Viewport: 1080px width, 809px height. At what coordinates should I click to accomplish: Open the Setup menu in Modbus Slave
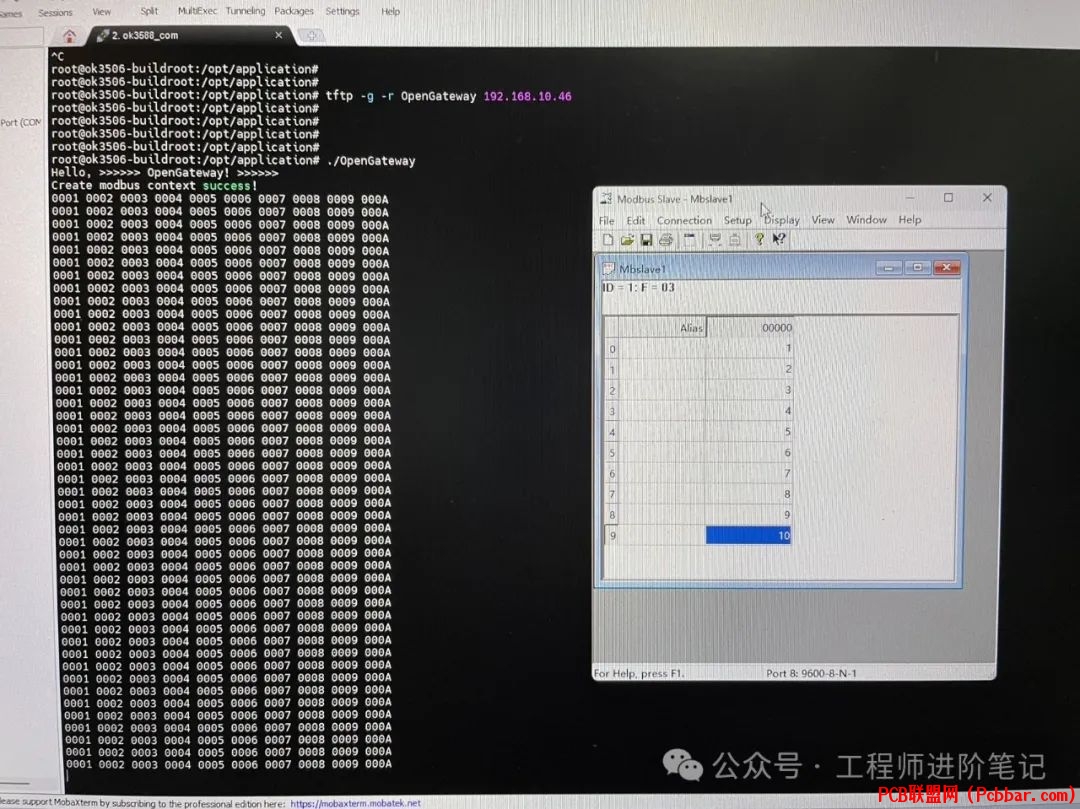(x=737, y=220)
